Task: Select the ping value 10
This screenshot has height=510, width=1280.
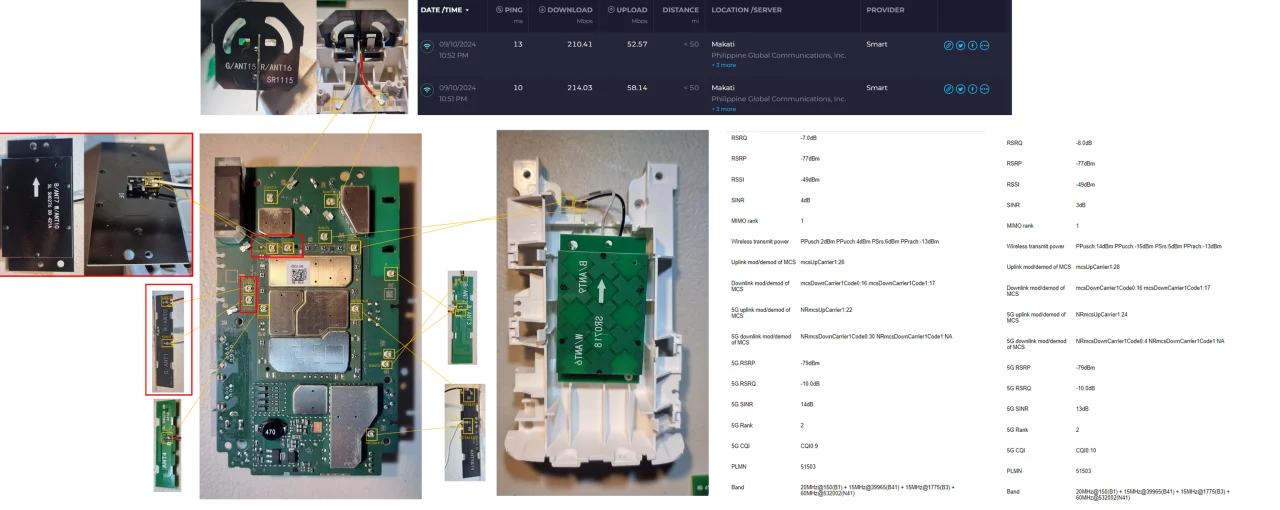Action: click(x=518, y=87)
